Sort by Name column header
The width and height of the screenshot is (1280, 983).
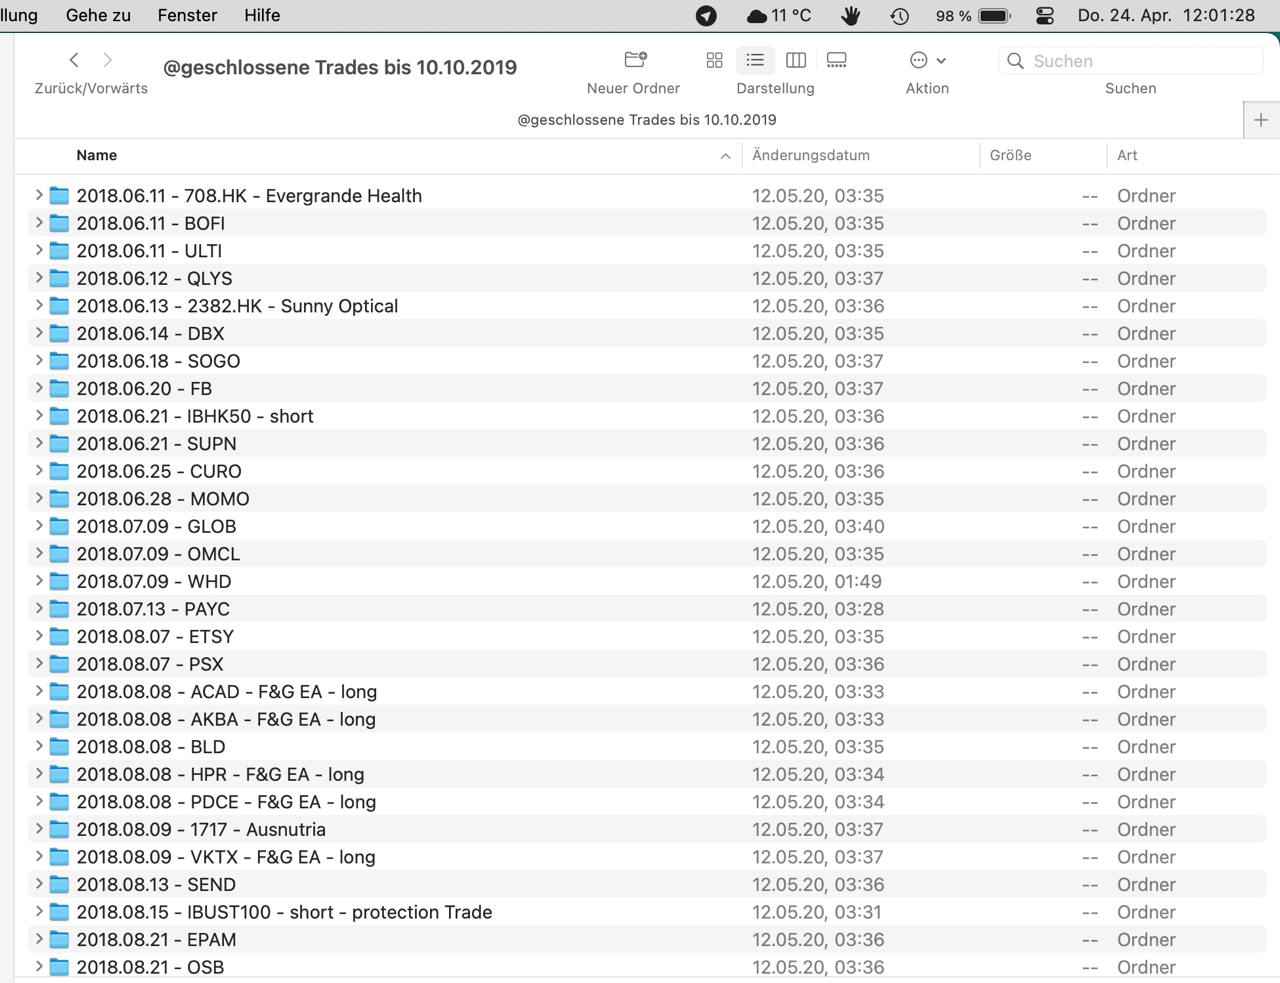pyautogui.click(x=97, y=155)
